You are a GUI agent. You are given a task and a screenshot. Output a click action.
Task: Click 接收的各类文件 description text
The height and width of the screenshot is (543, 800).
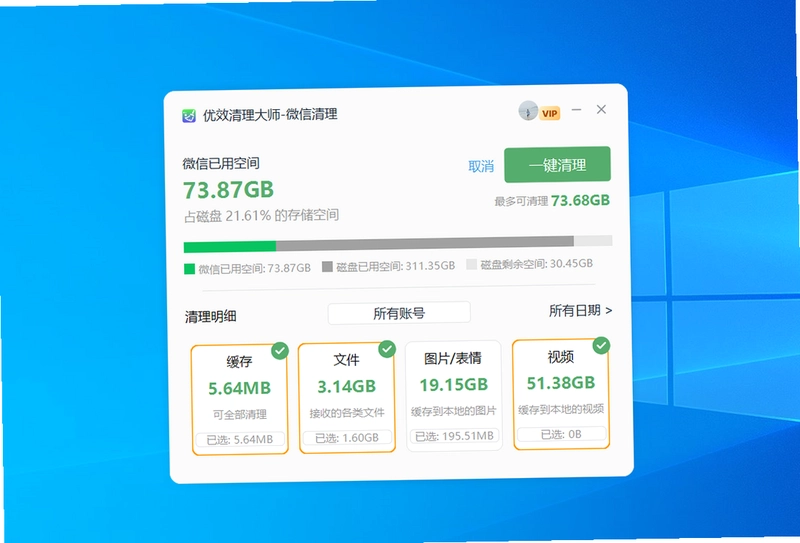pyautogui.click(x=347, y=412)
